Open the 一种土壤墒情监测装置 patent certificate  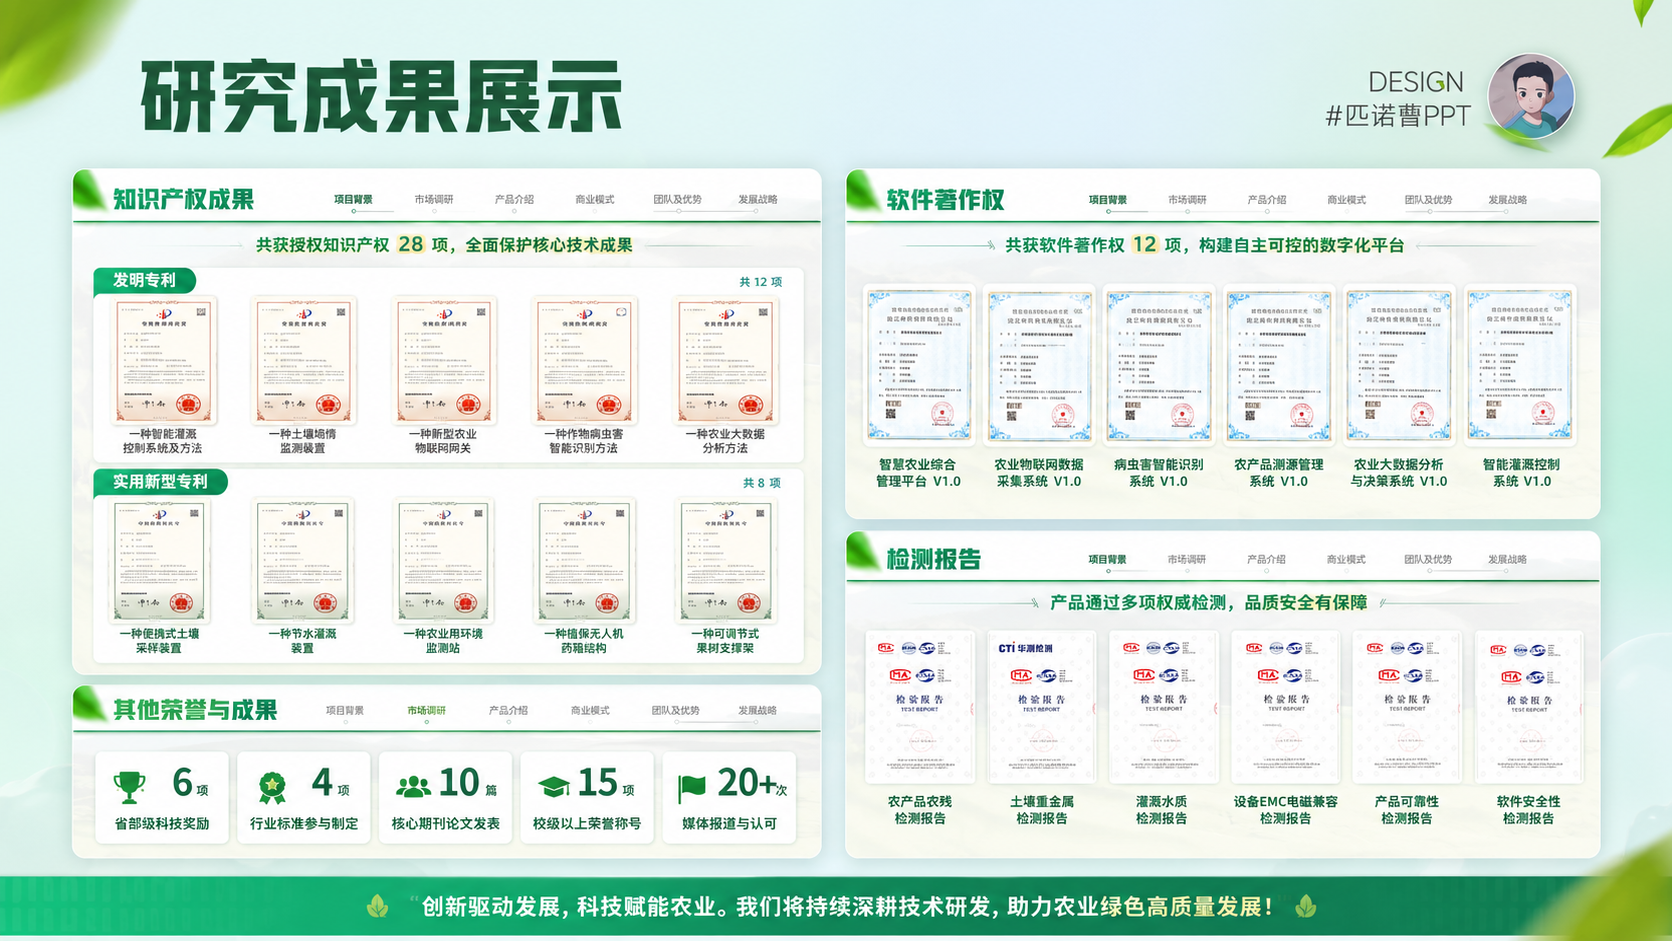tap(303, 360)
